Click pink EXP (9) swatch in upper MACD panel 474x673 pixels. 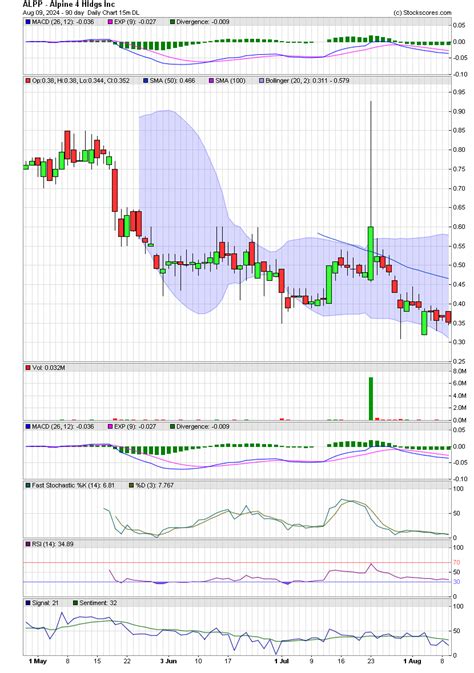(110, 21)
